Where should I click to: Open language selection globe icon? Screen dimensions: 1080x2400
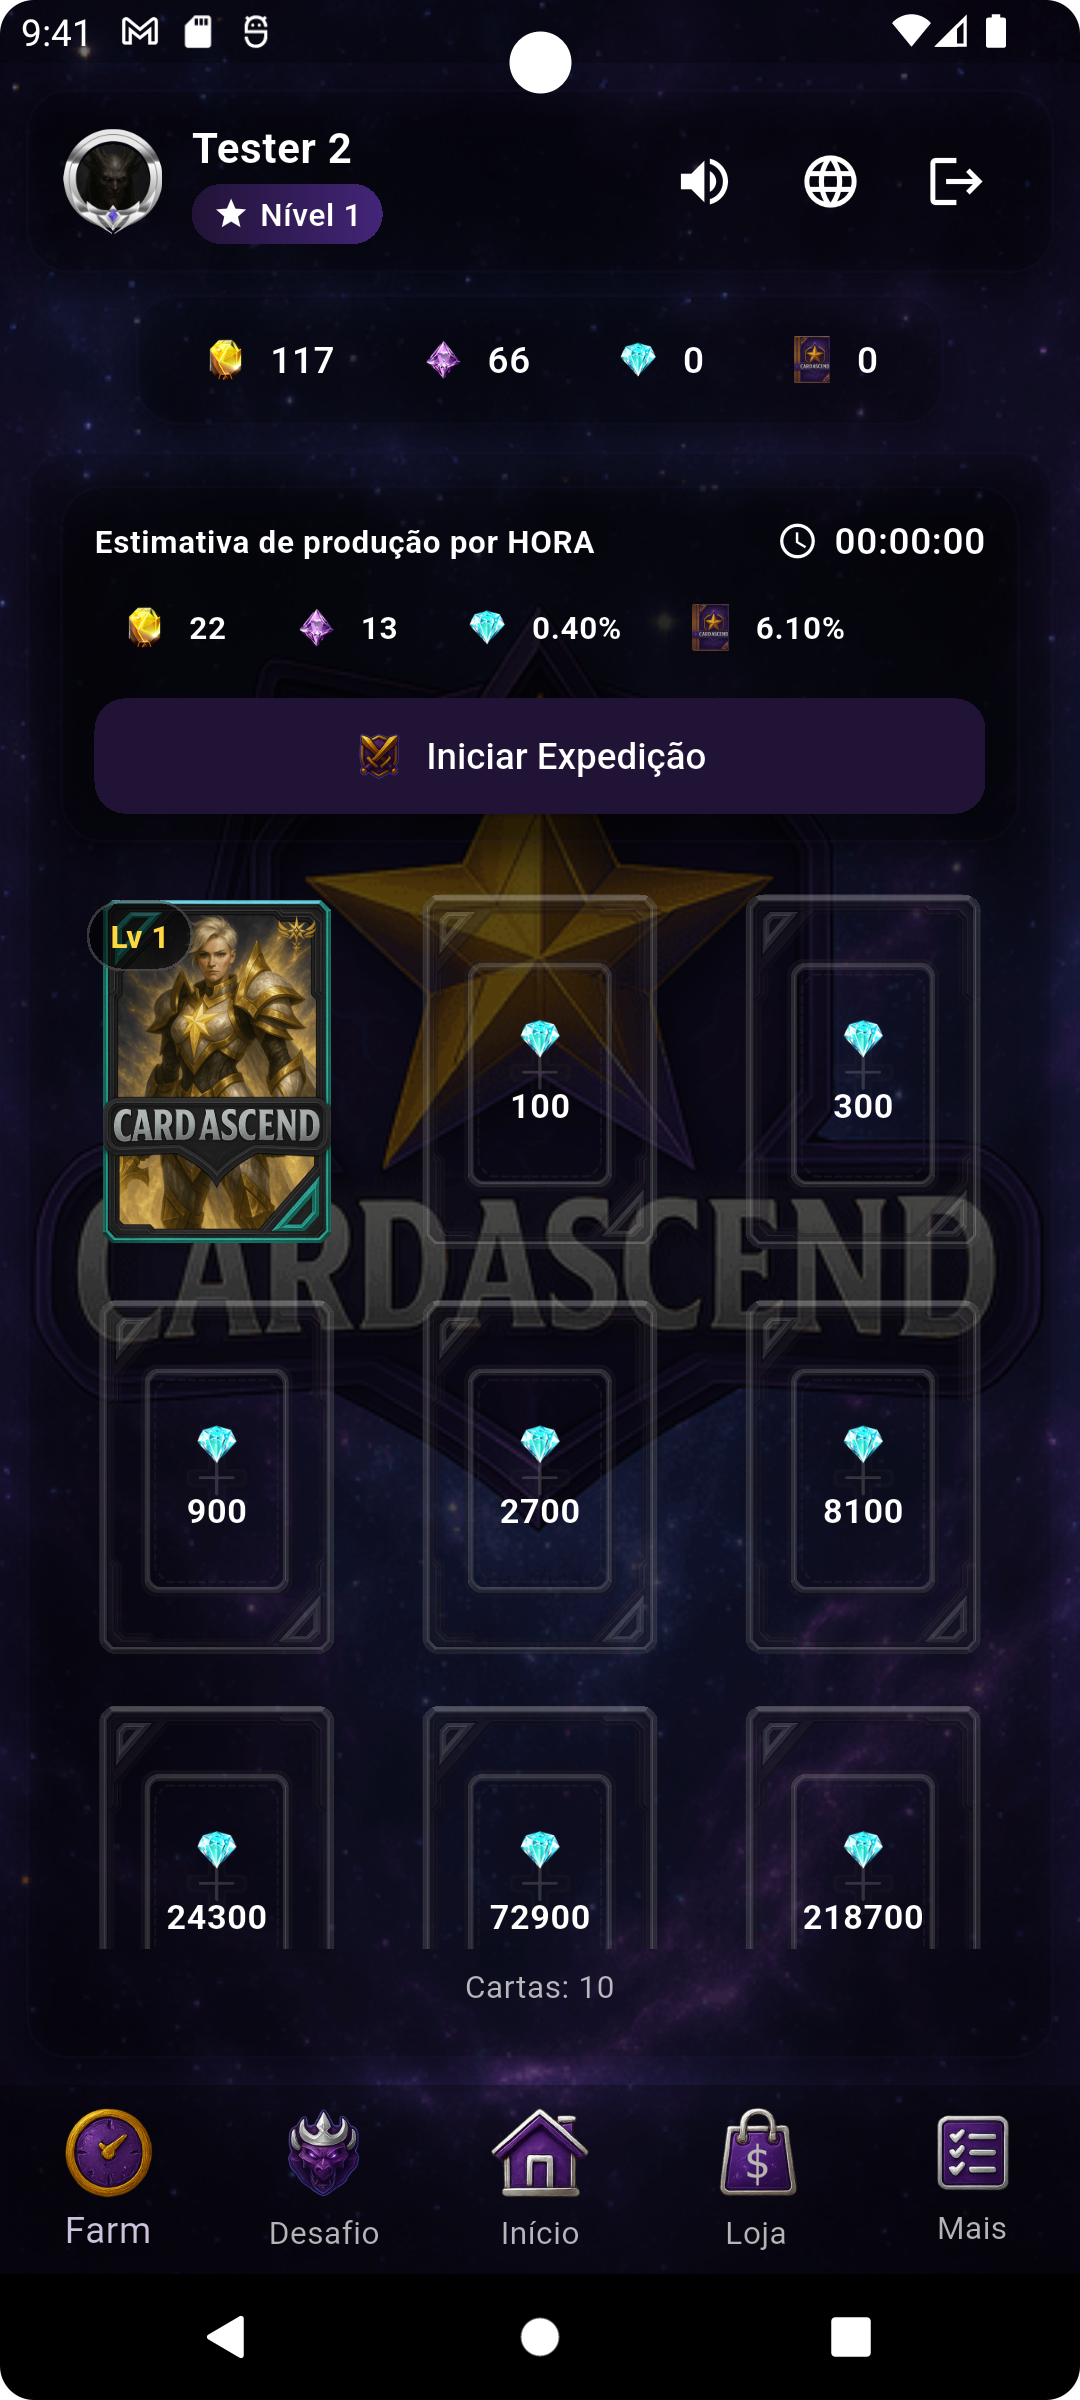coord(830,182)
